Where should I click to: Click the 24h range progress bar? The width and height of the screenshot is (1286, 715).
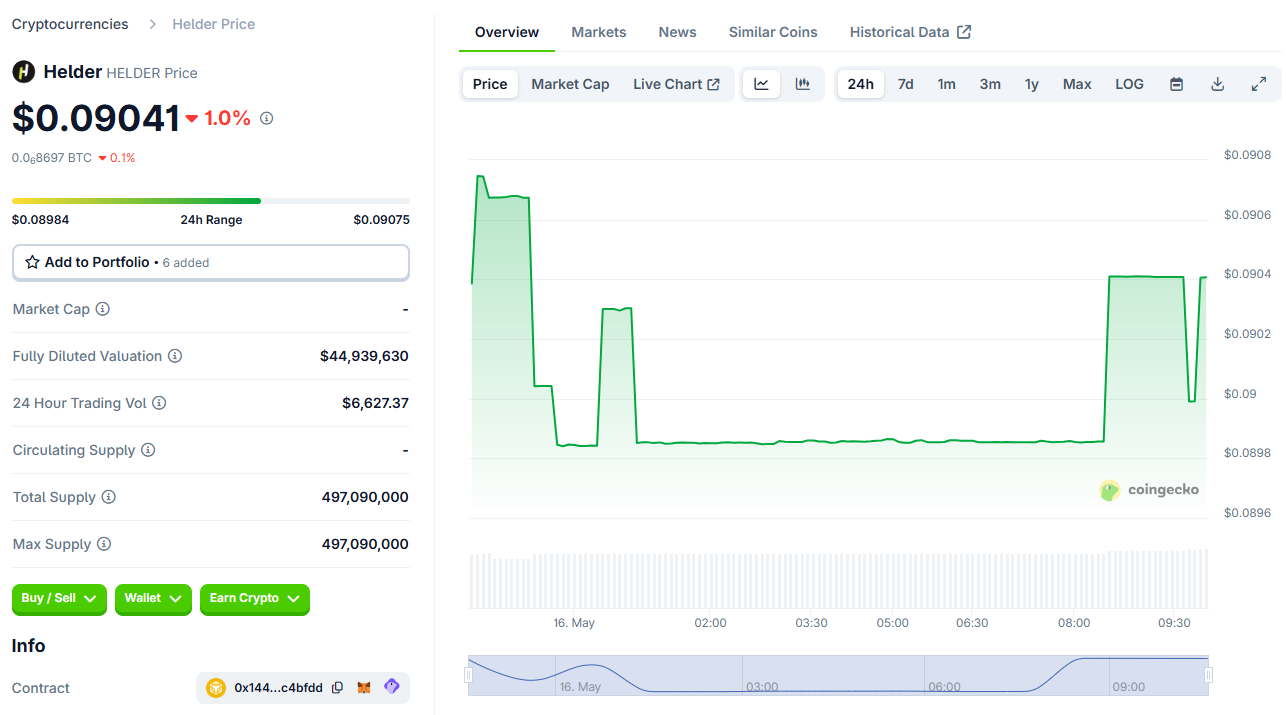point(211,201)
